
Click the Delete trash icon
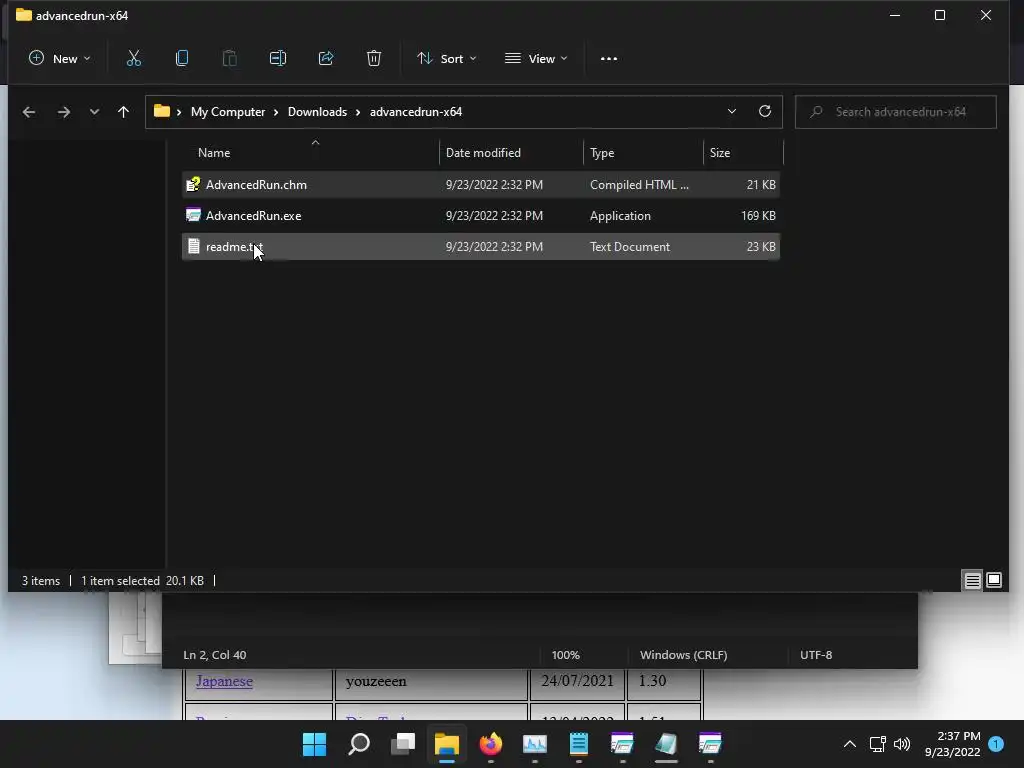point(374,59)
